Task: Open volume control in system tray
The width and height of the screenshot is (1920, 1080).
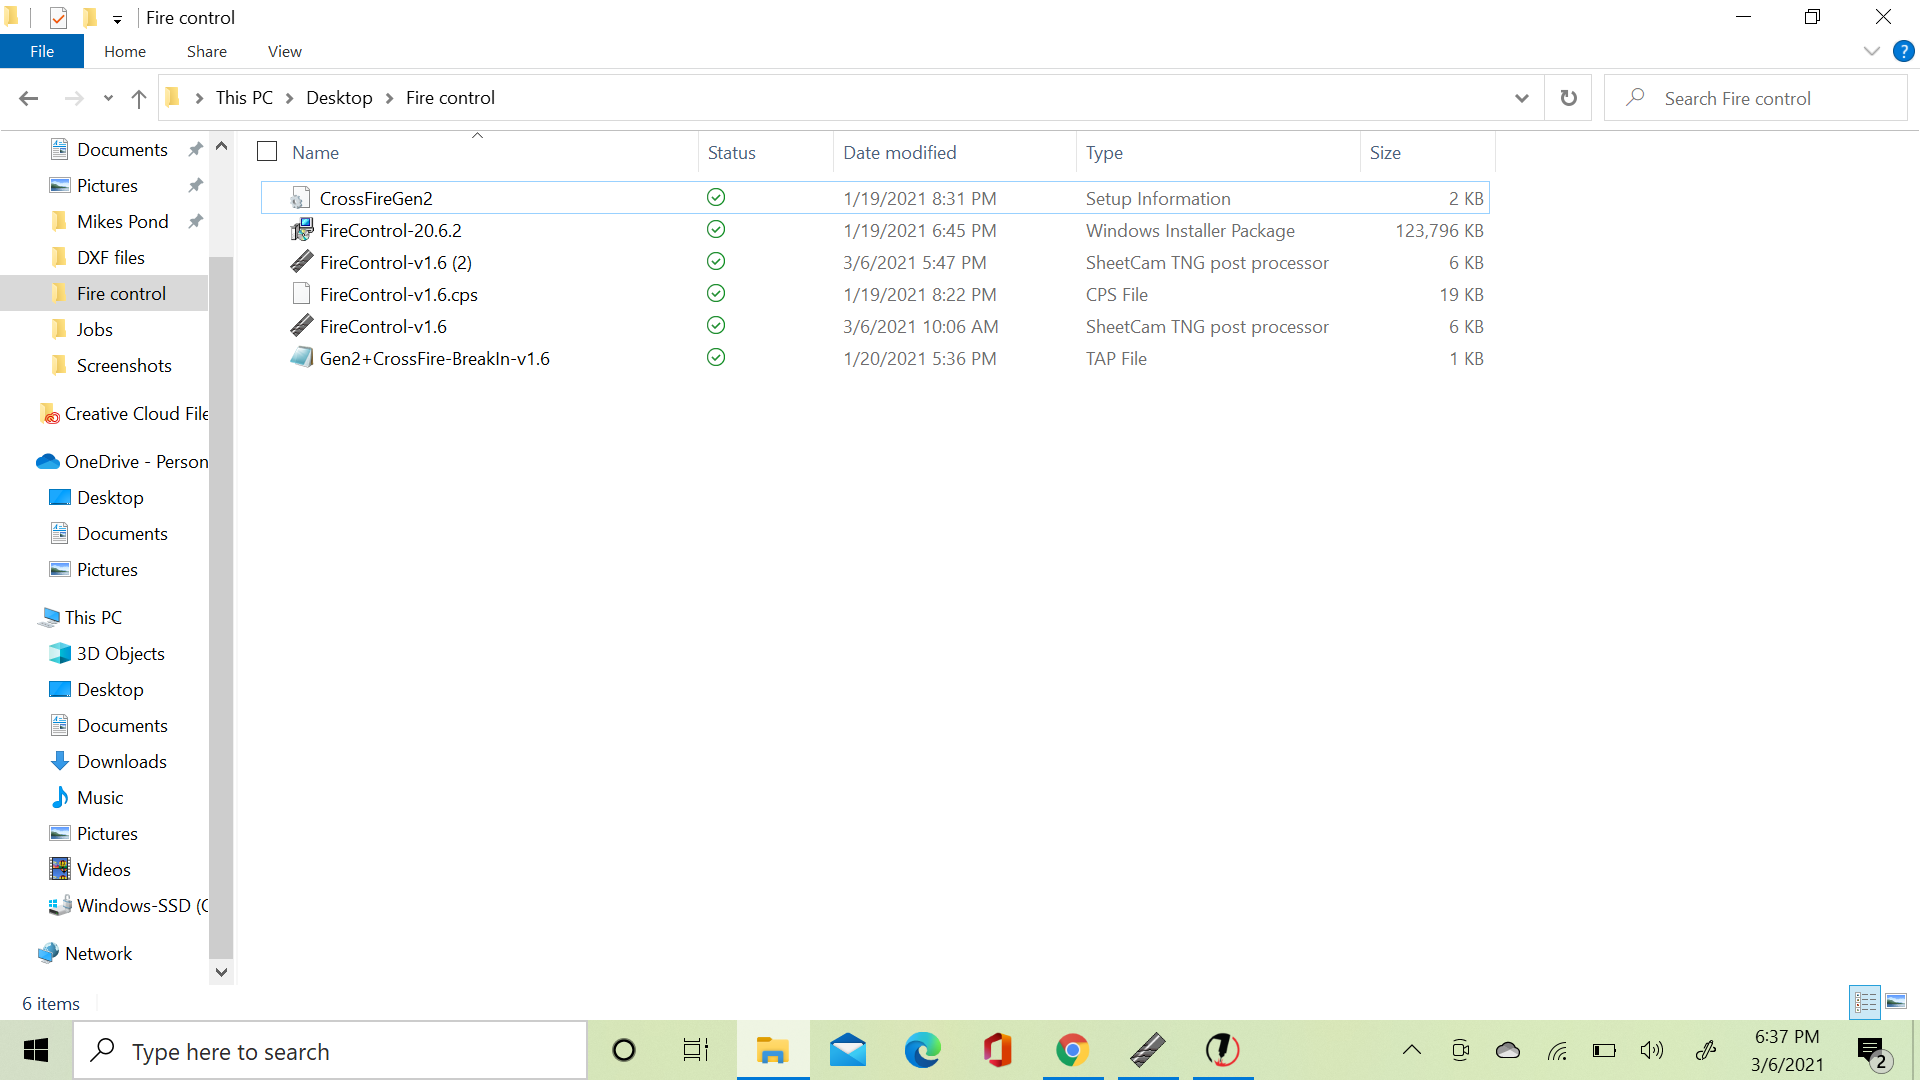Action: pos(1652,1050)
